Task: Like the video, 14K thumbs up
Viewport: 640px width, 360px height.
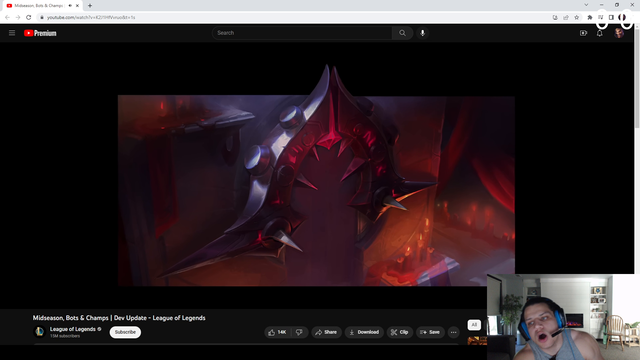Action: [x=277, y=332]
